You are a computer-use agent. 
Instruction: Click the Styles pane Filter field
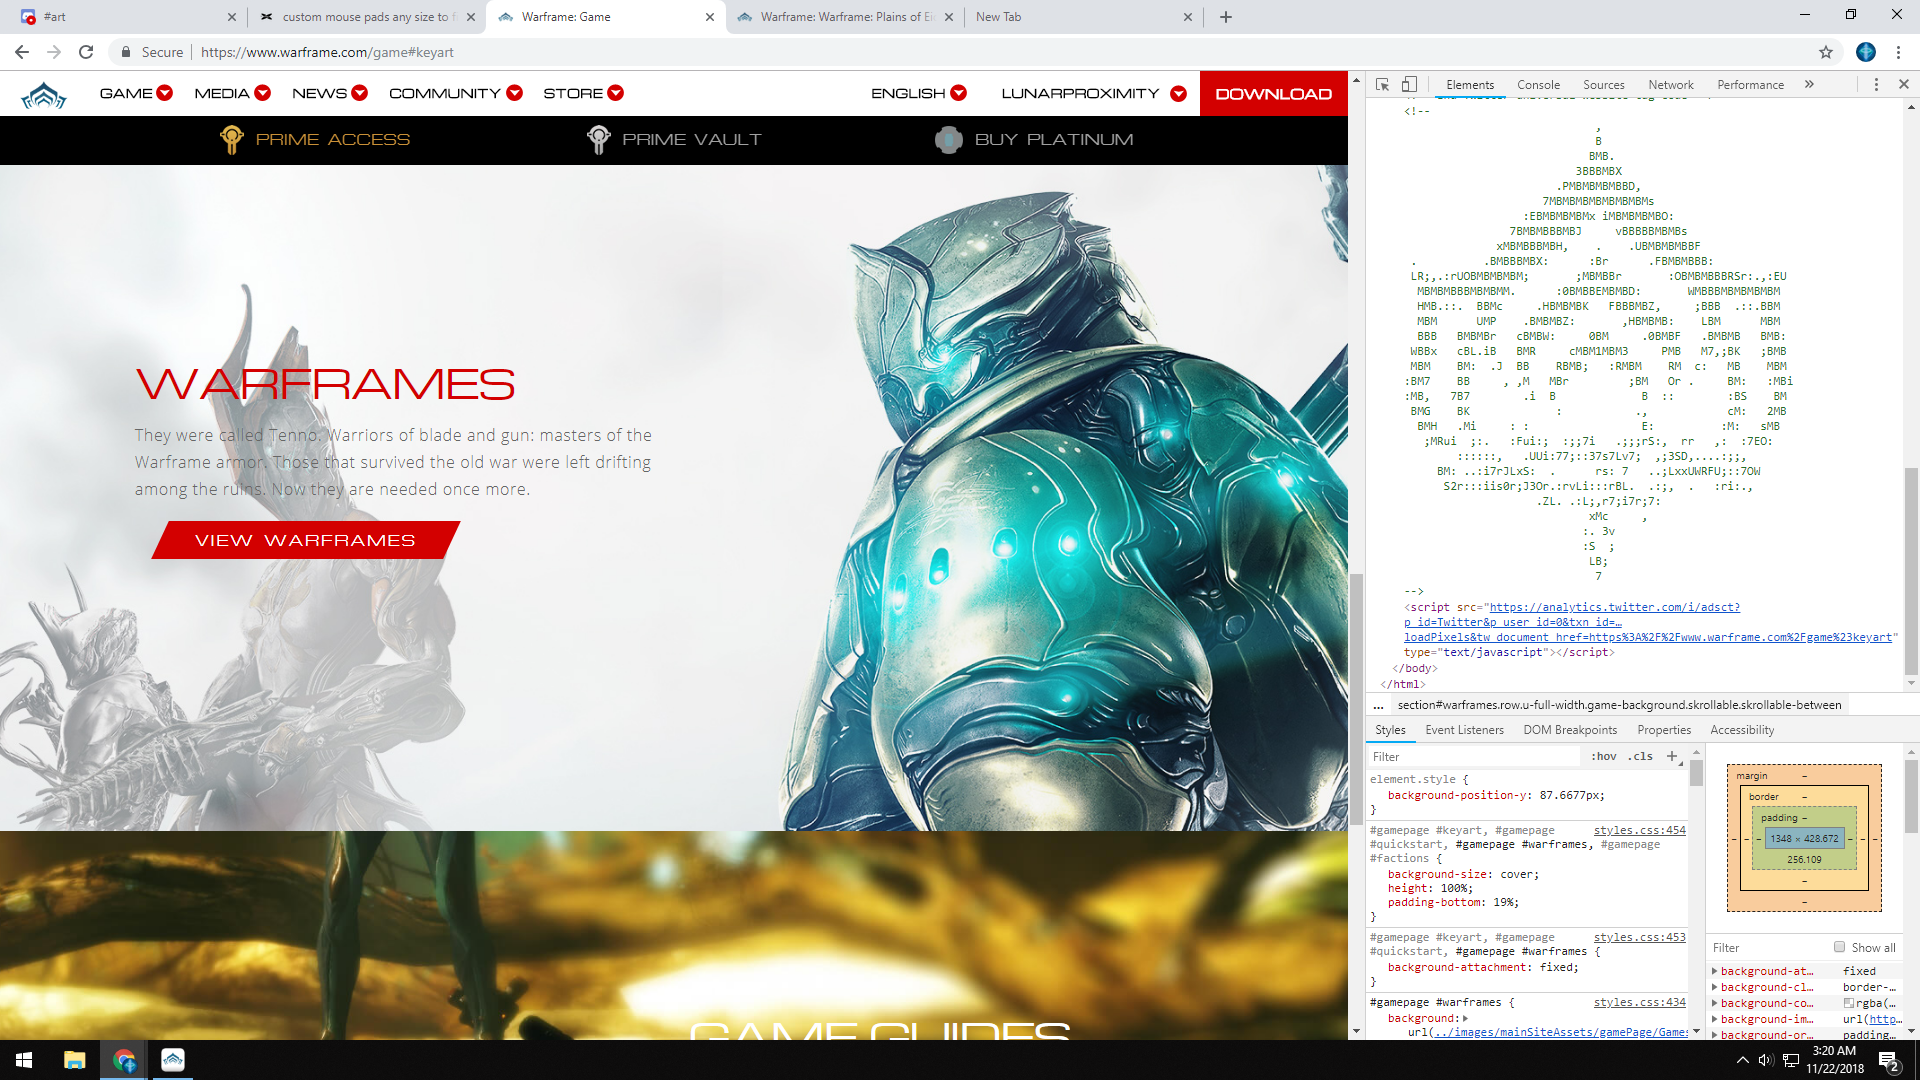pos(1475,757)
